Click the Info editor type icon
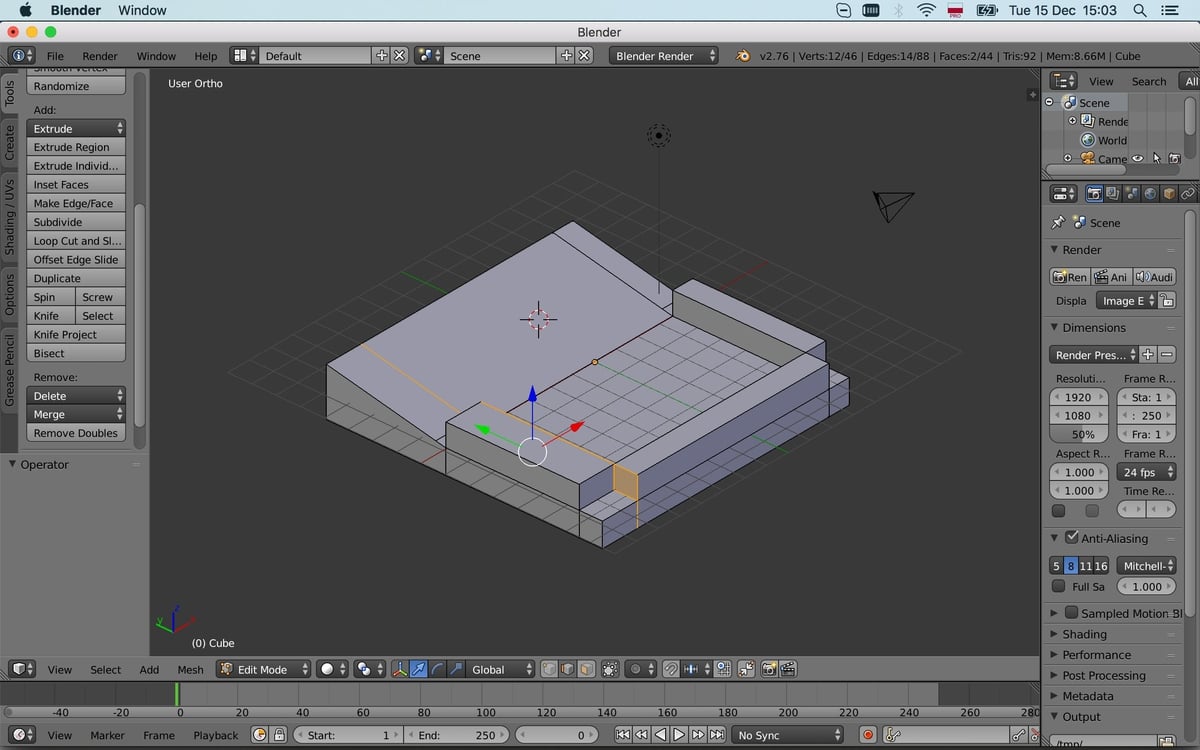1200x750 pixels. [x=22, y=56]
